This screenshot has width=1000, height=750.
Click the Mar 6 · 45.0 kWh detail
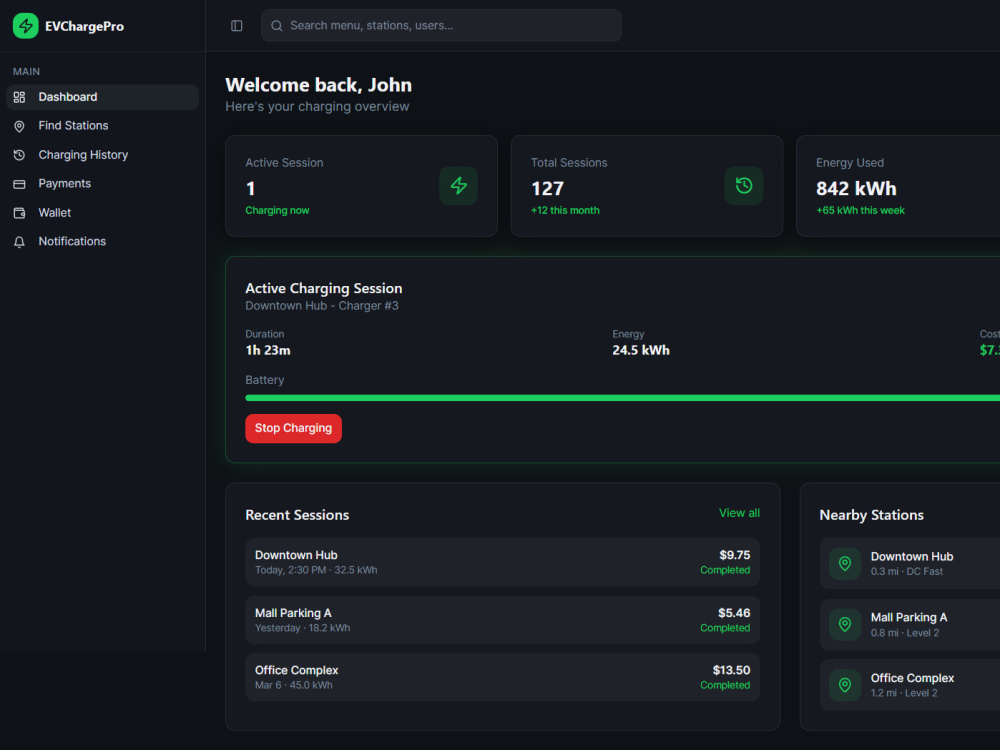pos(294,686)
